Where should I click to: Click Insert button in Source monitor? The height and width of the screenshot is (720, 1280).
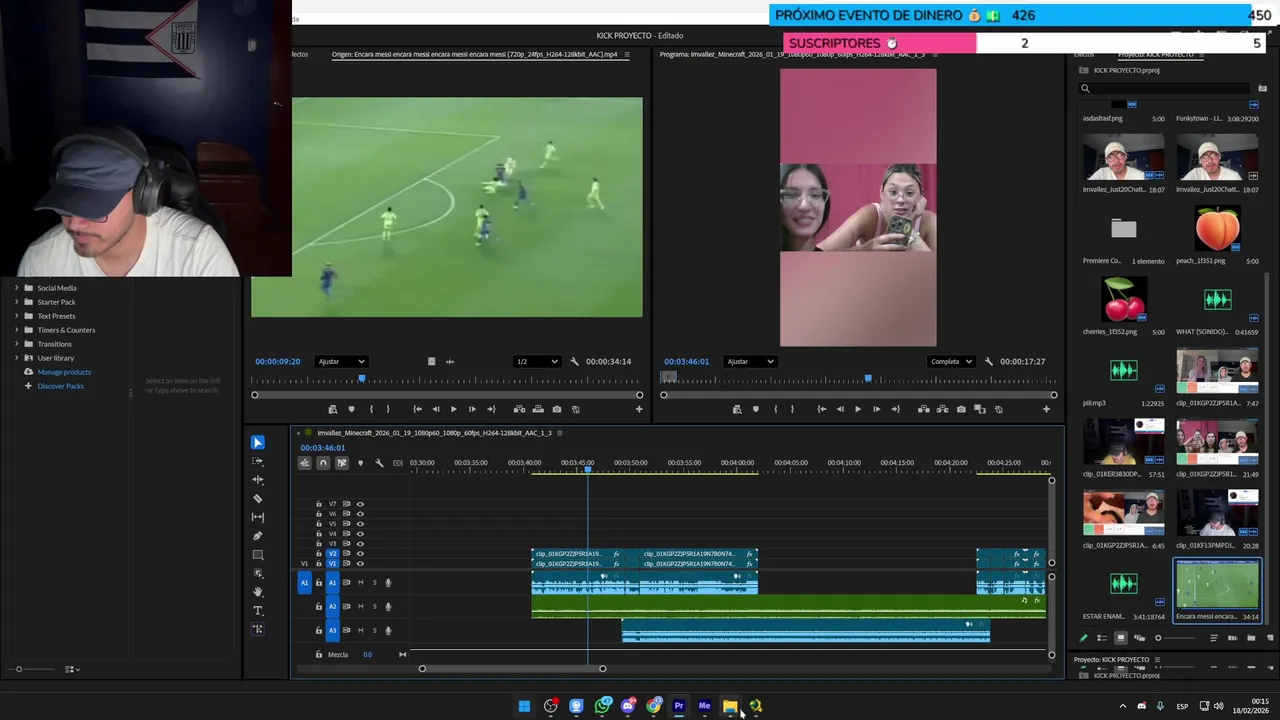(519, 409)
